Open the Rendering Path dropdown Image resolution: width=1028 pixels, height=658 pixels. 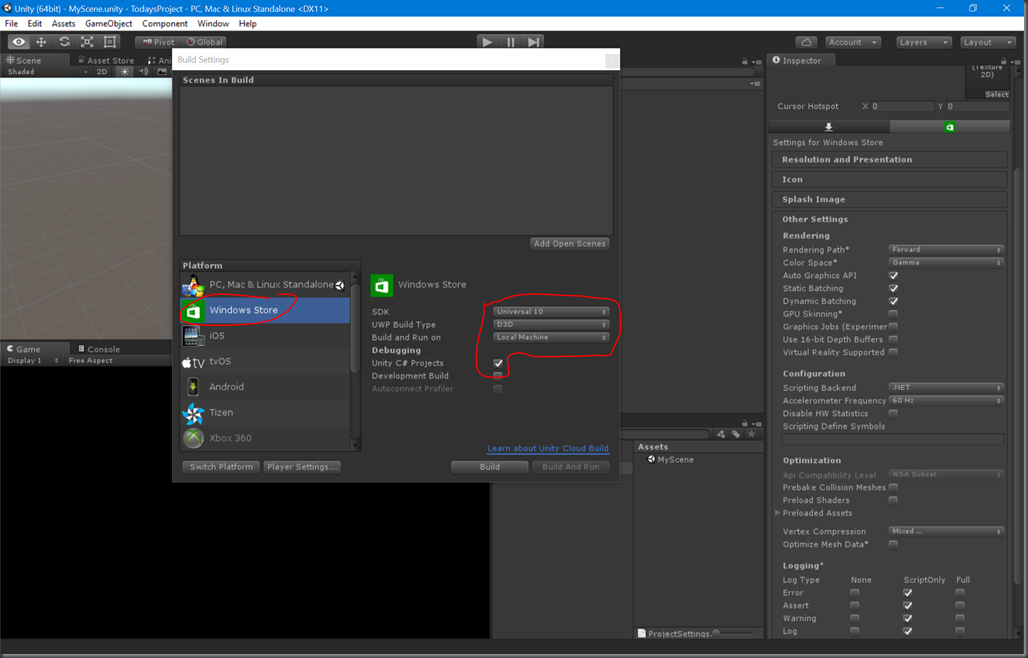coord(946,250)
